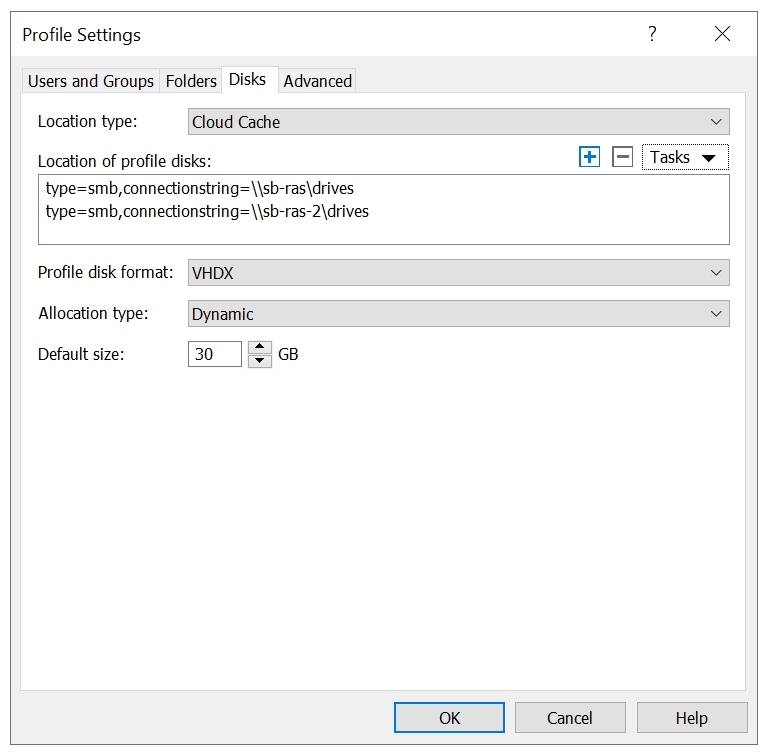Click the remove location minus icon
765x754 pixels.
point(622,157)
